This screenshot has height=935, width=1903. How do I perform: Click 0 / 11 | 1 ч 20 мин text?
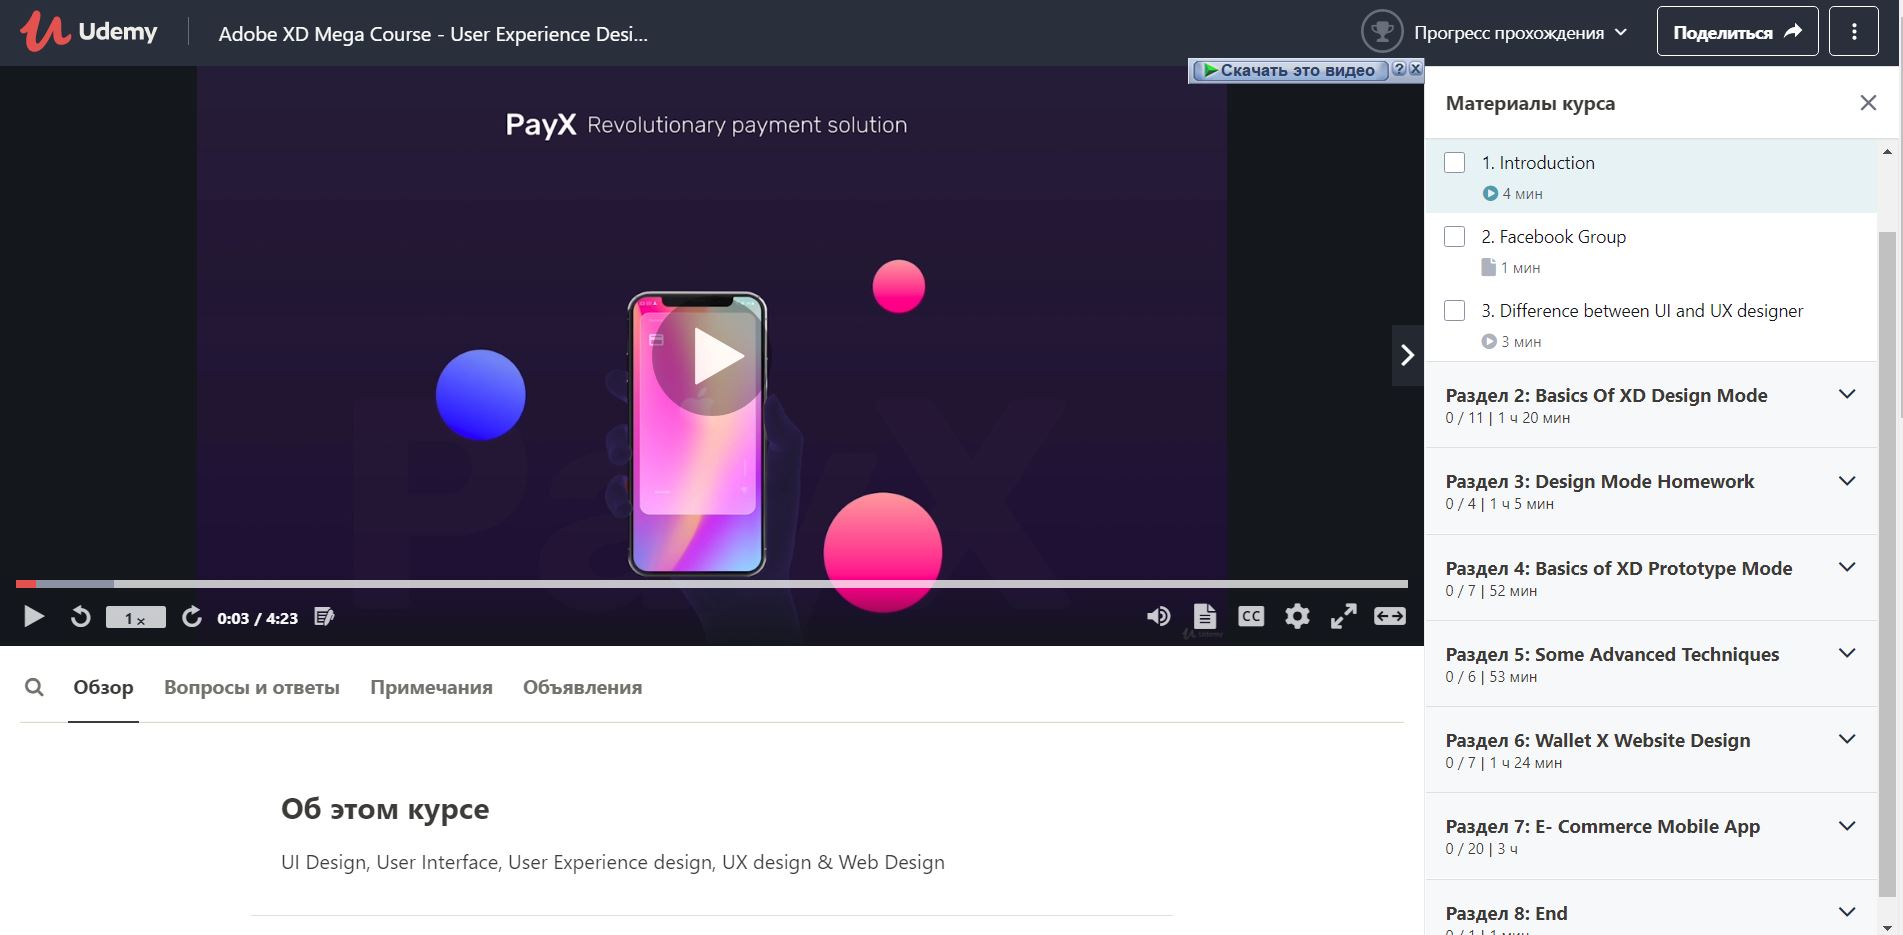[x=1507, y=418]
